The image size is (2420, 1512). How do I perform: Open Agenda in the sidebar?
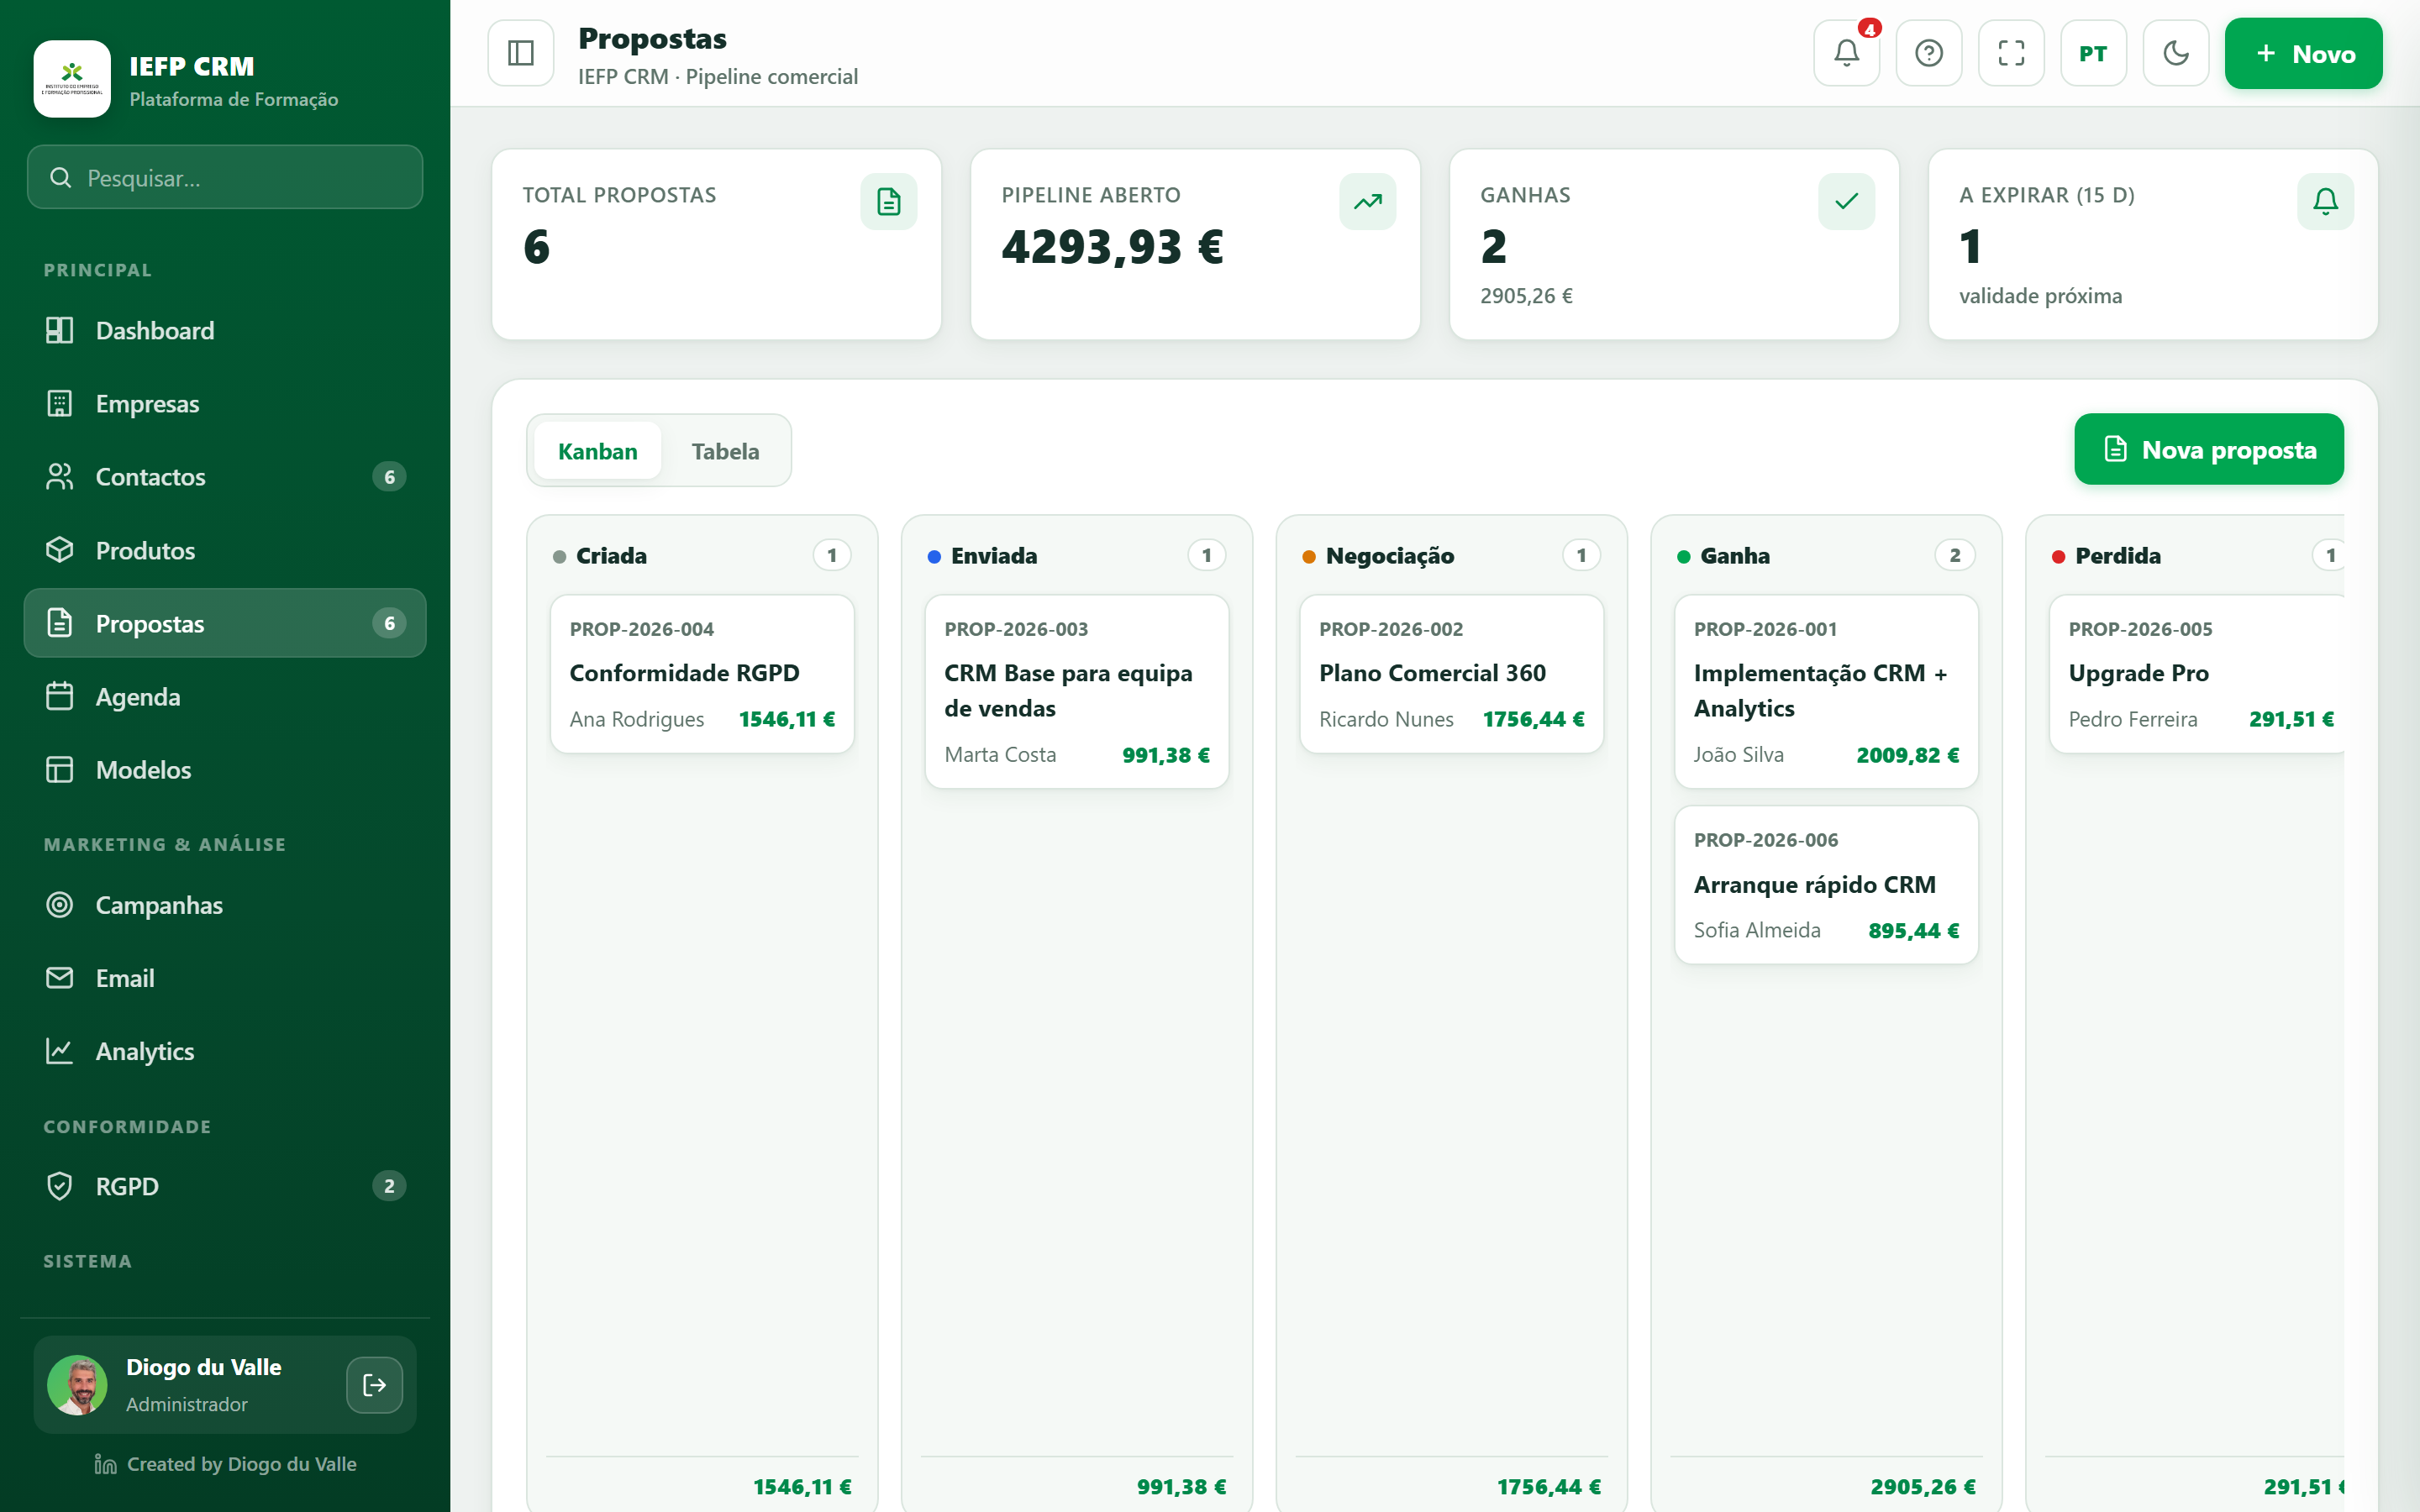225,696
